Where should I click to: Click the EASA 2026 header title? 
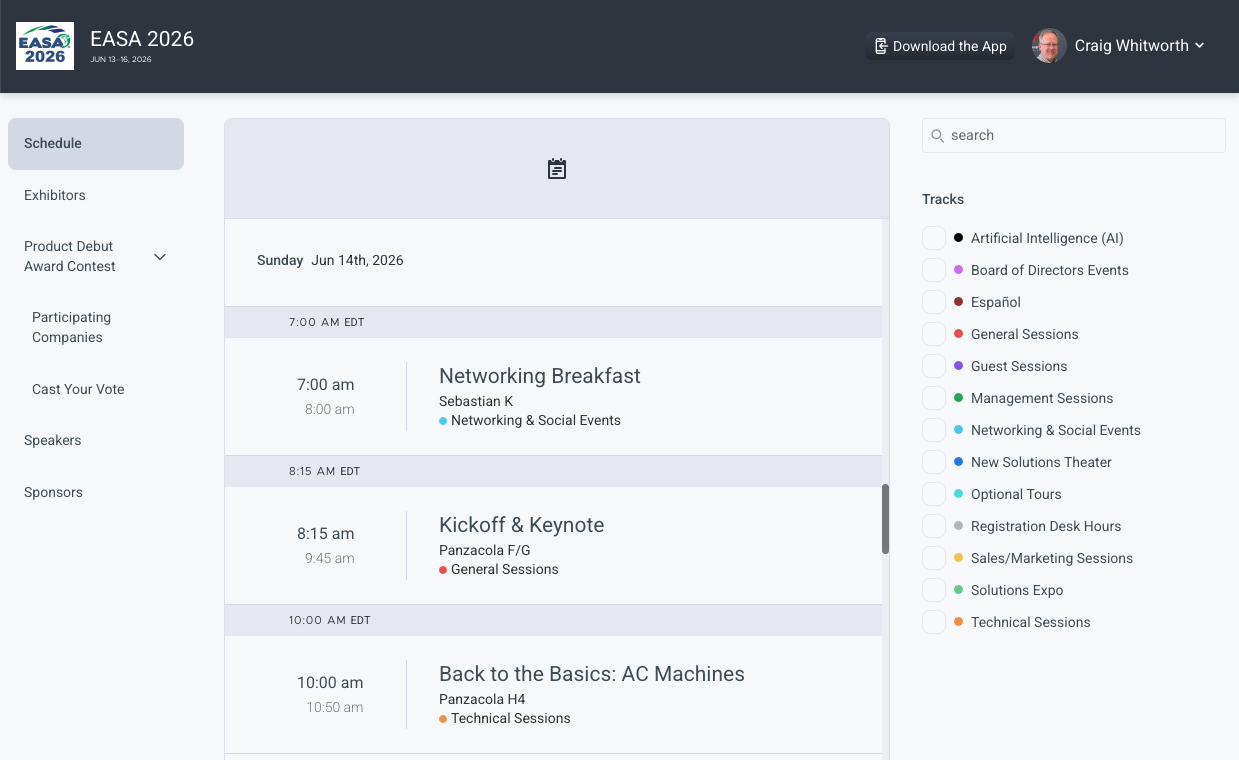[x=142, y=39]
